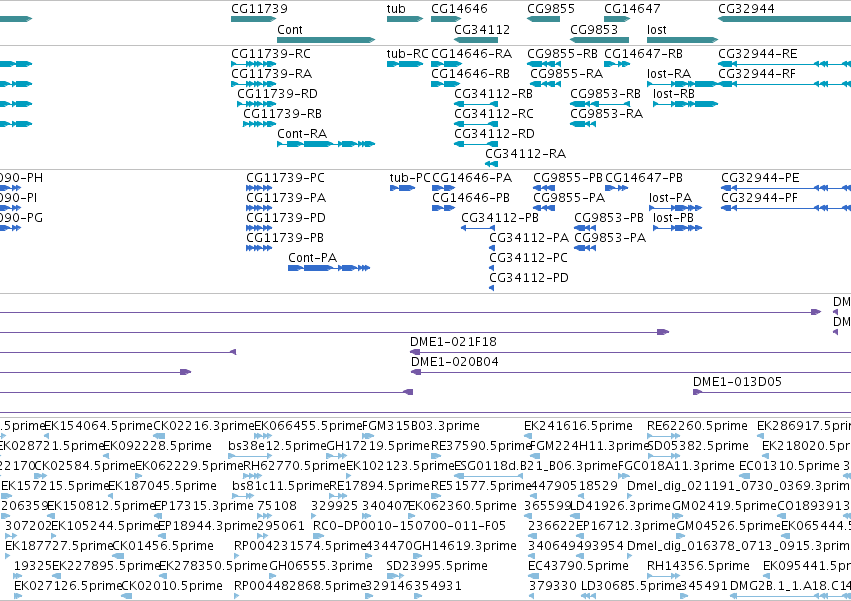This screenshot has width=851, height=601.
Task: Click the lost-RB transcript
Action: (x=685, y=104)
